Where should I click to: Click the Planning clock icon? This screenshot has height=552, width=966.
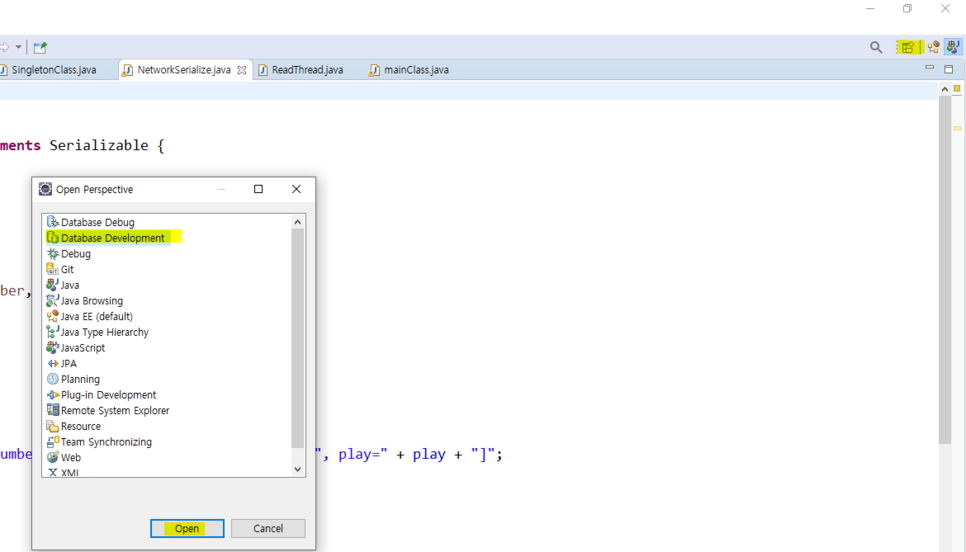click(53, 380)
